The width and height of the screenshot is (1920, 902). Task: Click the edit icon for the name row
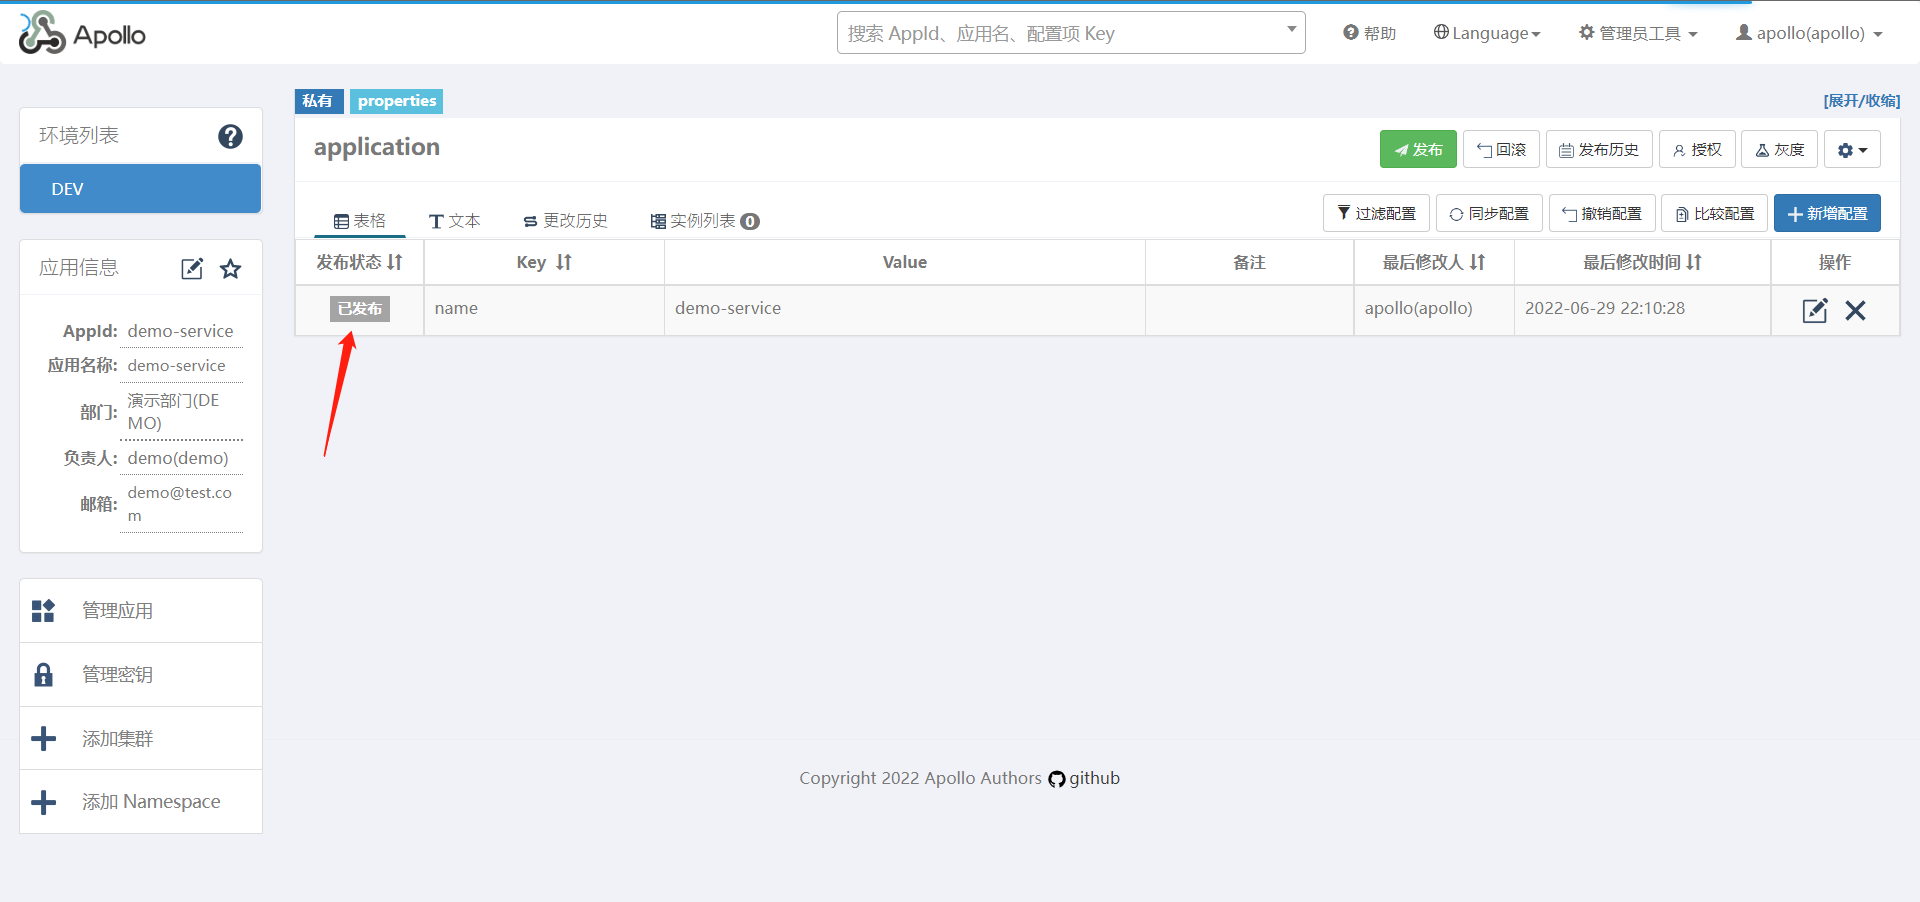pyautogui.click(x=1814, y=311)
